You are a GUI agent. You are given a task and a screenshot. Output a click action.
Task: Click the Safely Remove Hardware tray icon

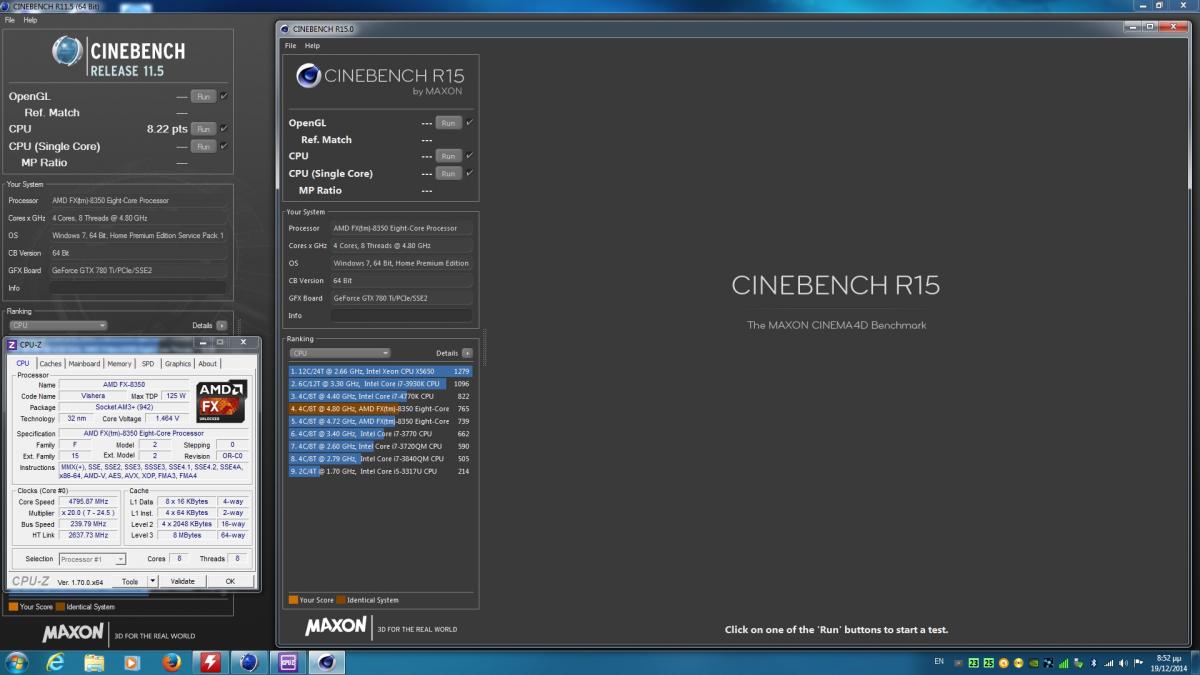click(x=1079, y=662)
